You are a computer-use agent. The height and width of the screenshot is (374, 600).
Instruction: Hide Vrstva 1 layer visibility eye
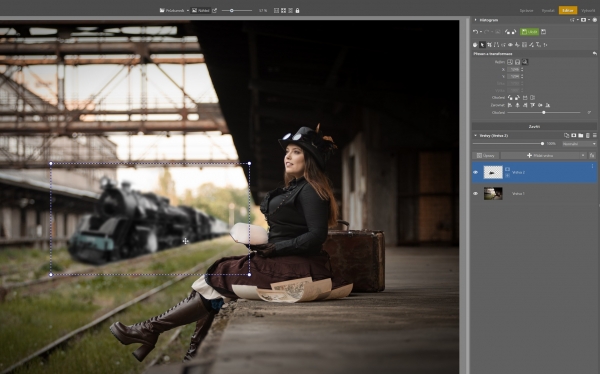pos(475,194)
